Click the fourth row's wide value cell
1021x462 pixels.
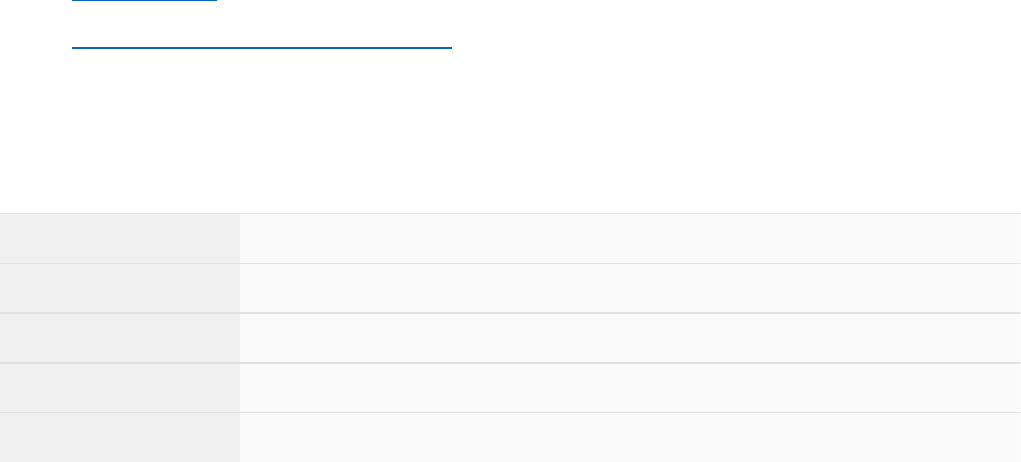tap(630, 388)
